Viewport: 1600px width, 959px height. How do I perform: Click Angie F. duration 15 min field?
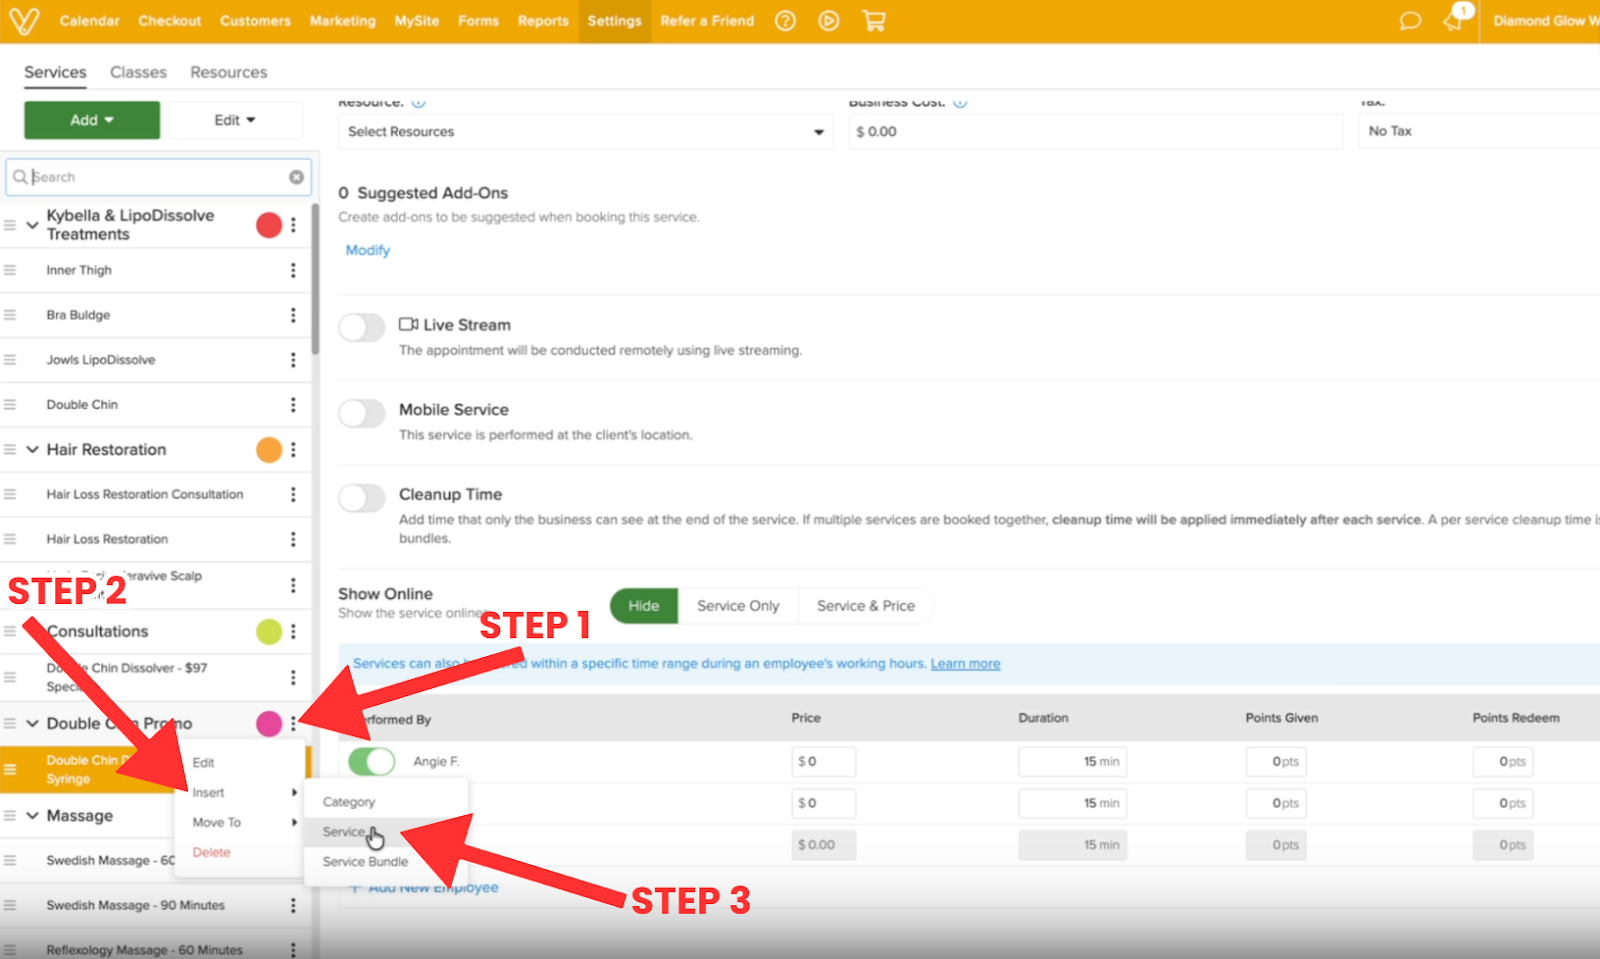pyautogui.click(x=1072, y=762)
